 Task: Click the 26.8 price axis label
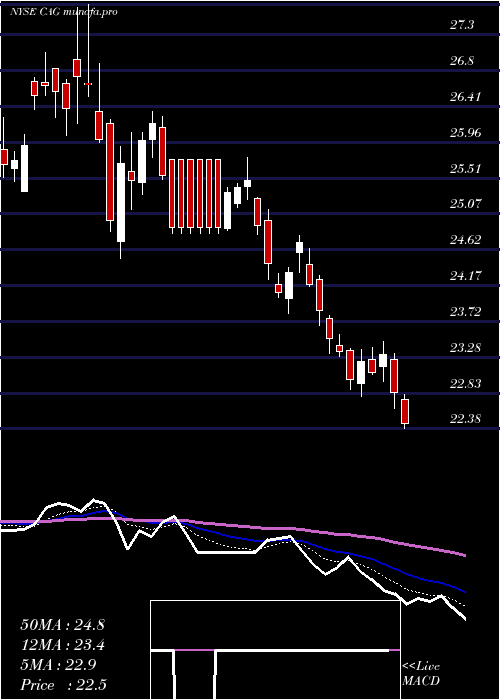(462, 61)
